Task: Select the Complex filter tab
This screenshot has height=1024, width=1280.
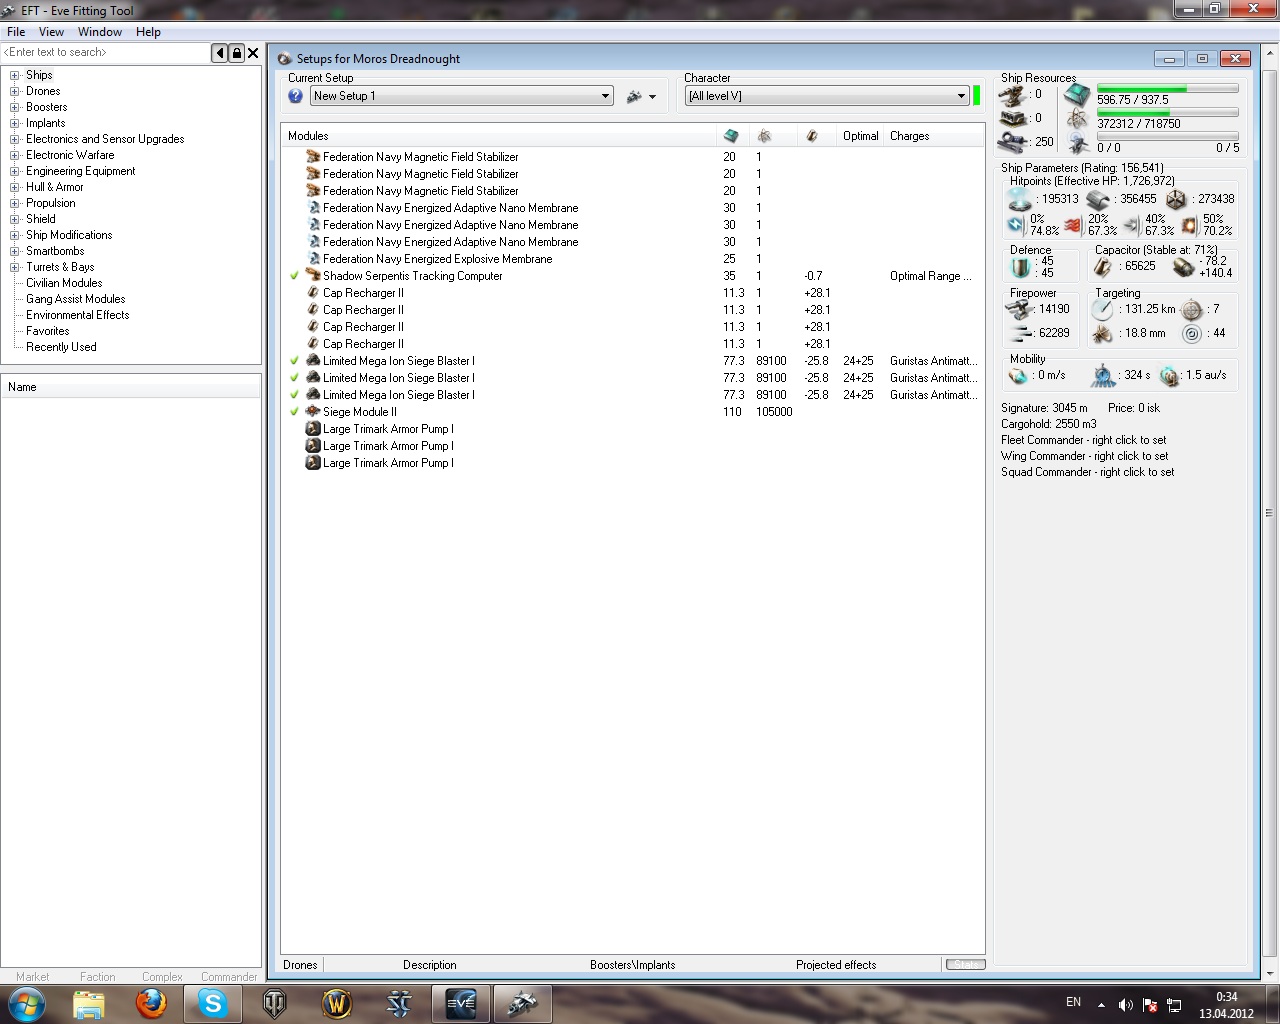Action: pos(162,977)
